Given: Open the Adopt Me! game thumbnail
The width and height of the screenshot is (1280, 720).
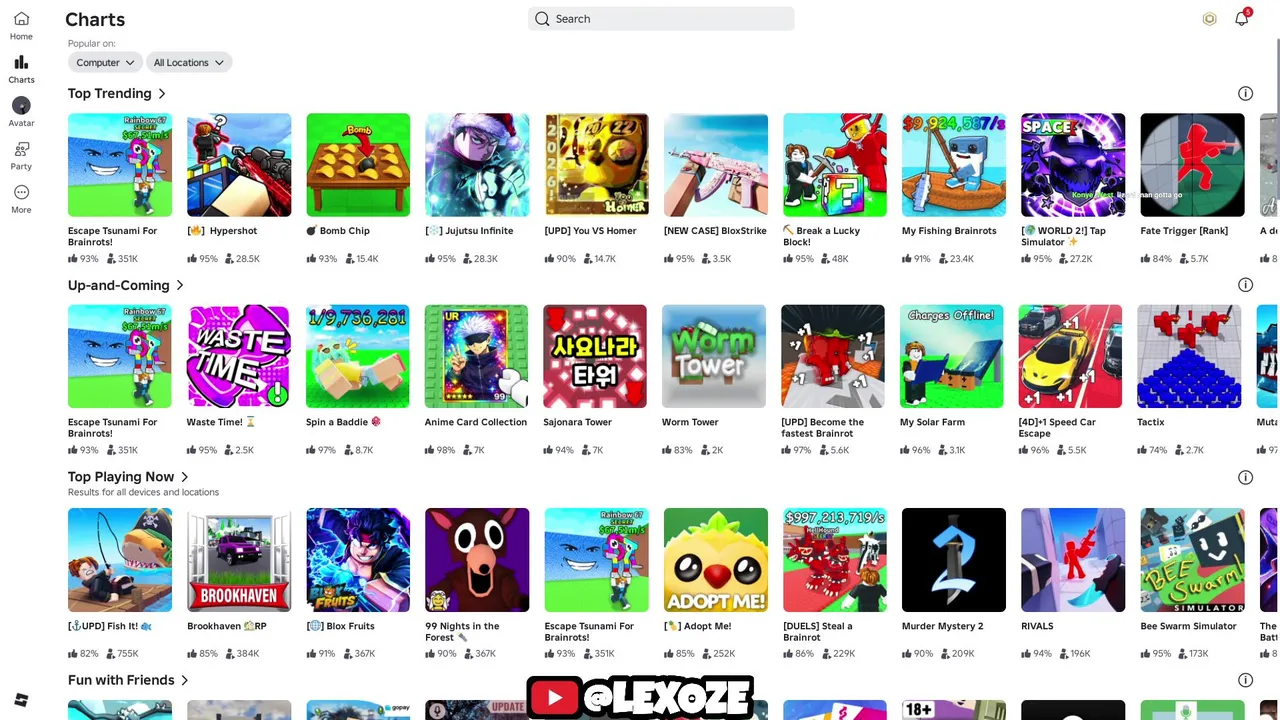Looking at the screenshot, I should click(x=716, y=560).
